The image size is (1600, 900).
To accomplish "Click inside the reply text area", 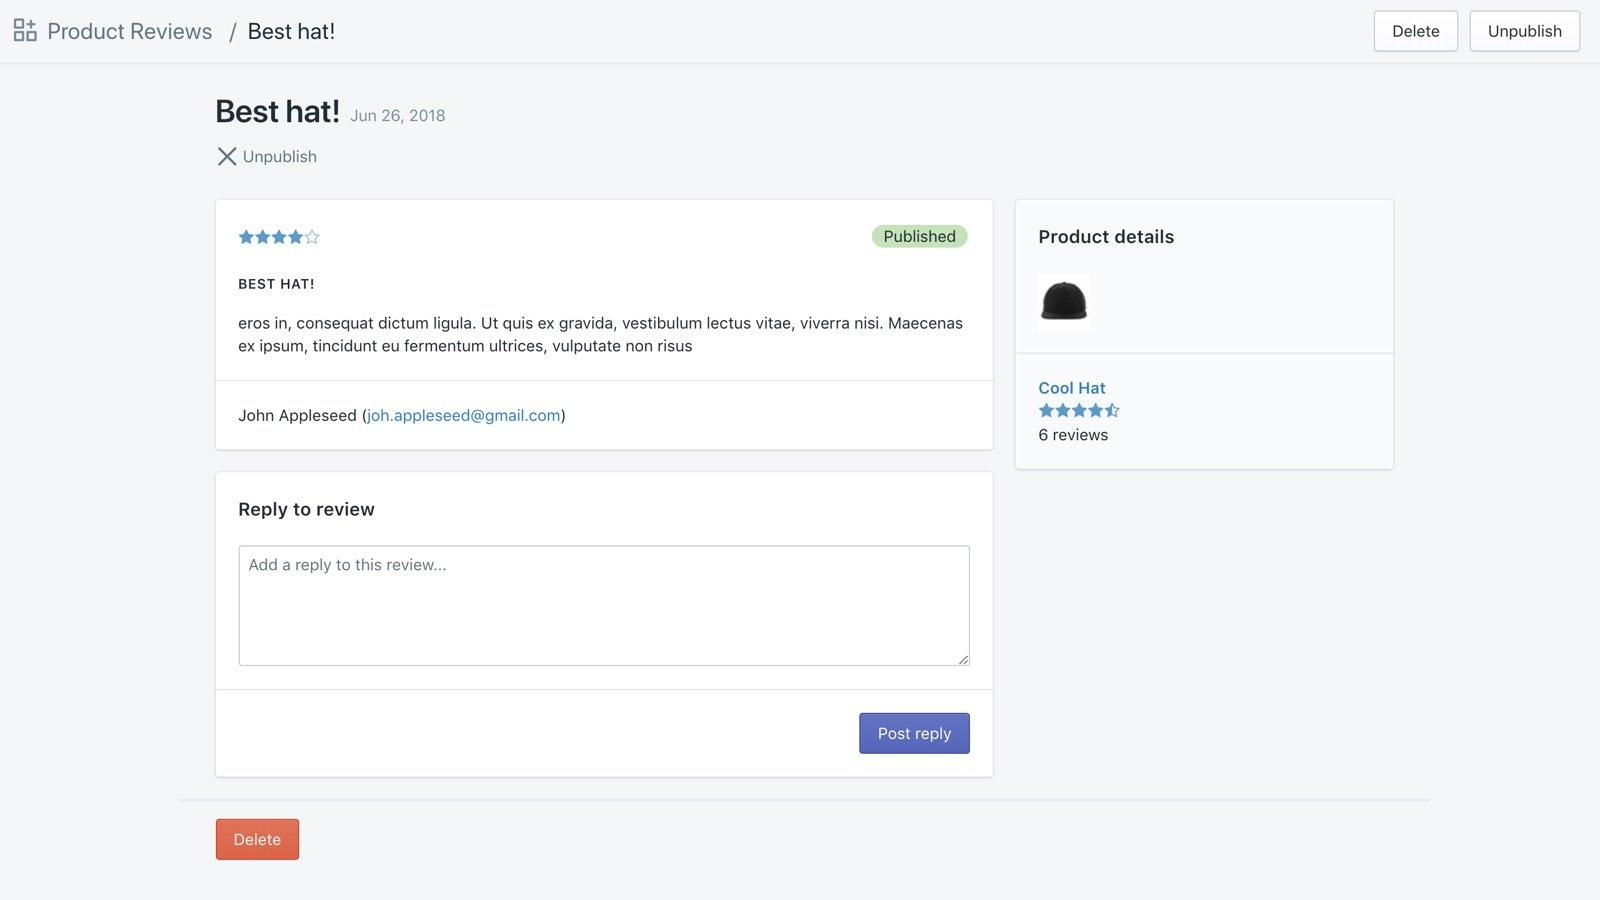I will click(603, 605).
